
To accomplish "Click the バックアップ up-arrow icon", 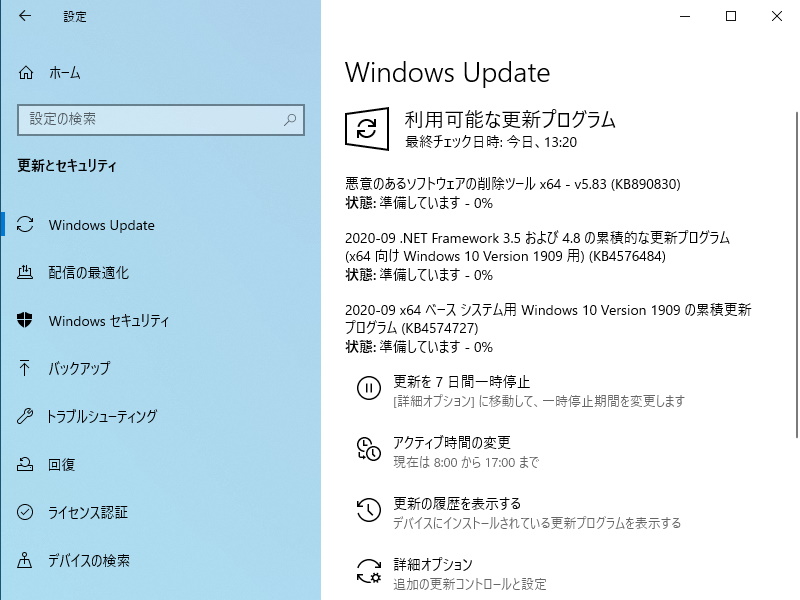I will tap(24, 368).
